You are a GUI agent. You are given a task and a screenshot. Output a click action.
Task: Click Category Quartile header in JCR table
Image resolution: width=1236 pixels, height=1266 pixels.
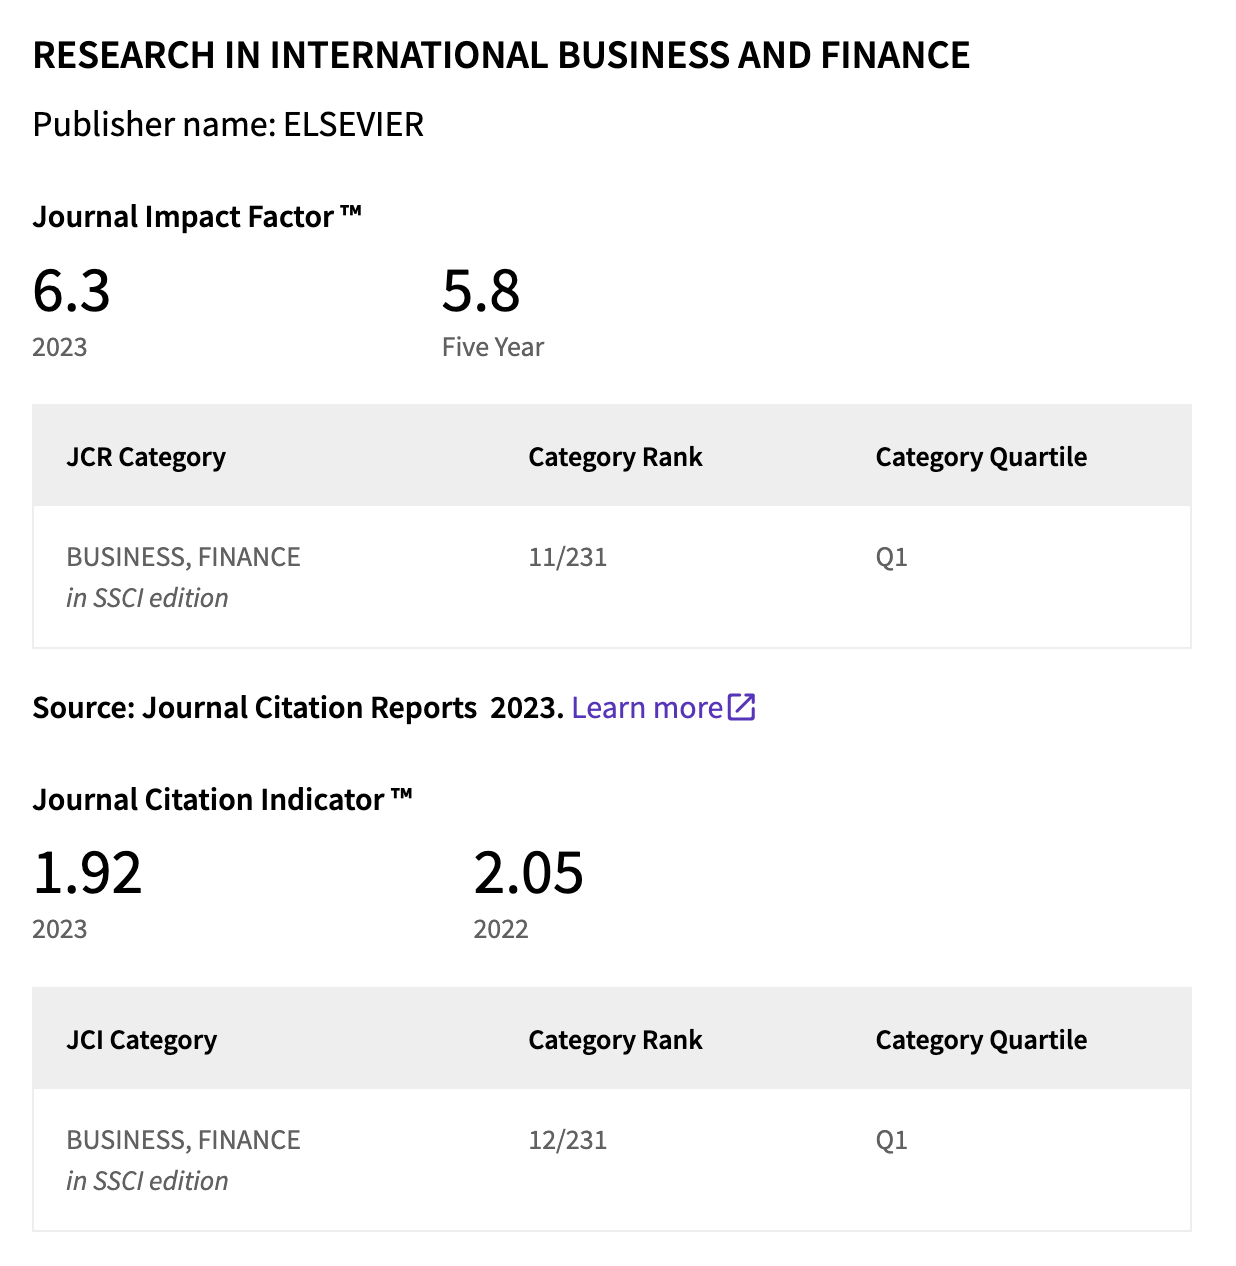point(981,457)
